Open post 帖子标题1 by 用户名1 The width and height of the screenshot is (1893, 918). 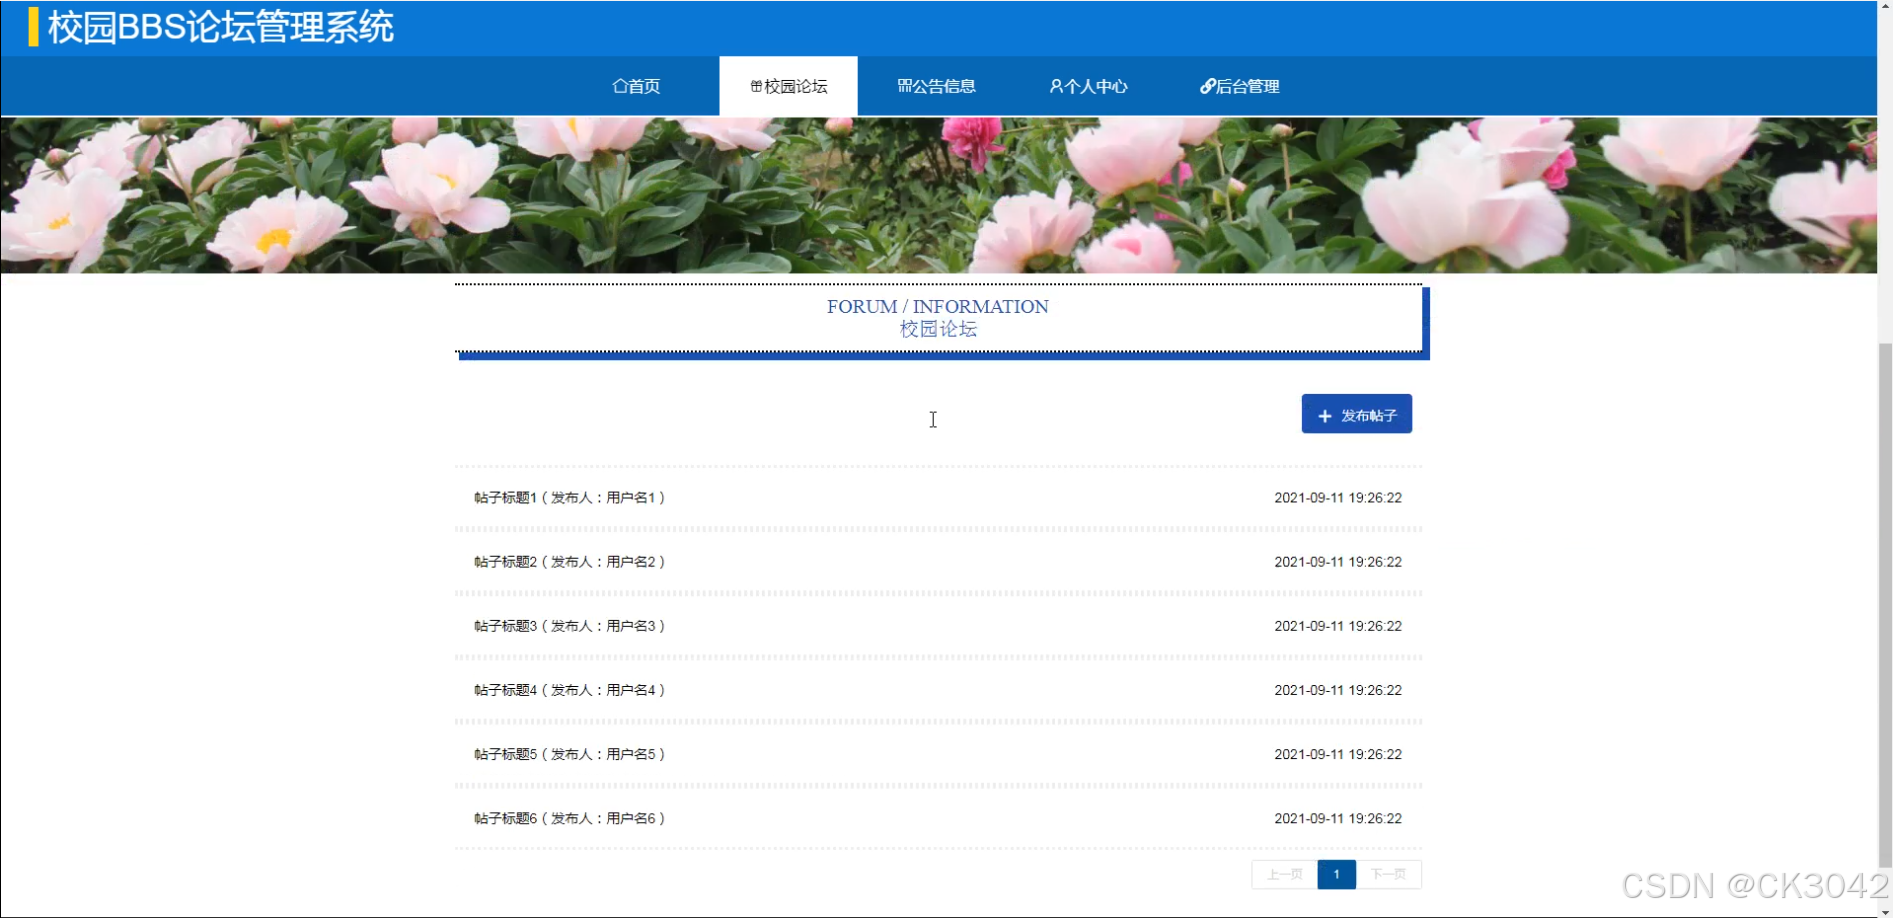[566, 497]
